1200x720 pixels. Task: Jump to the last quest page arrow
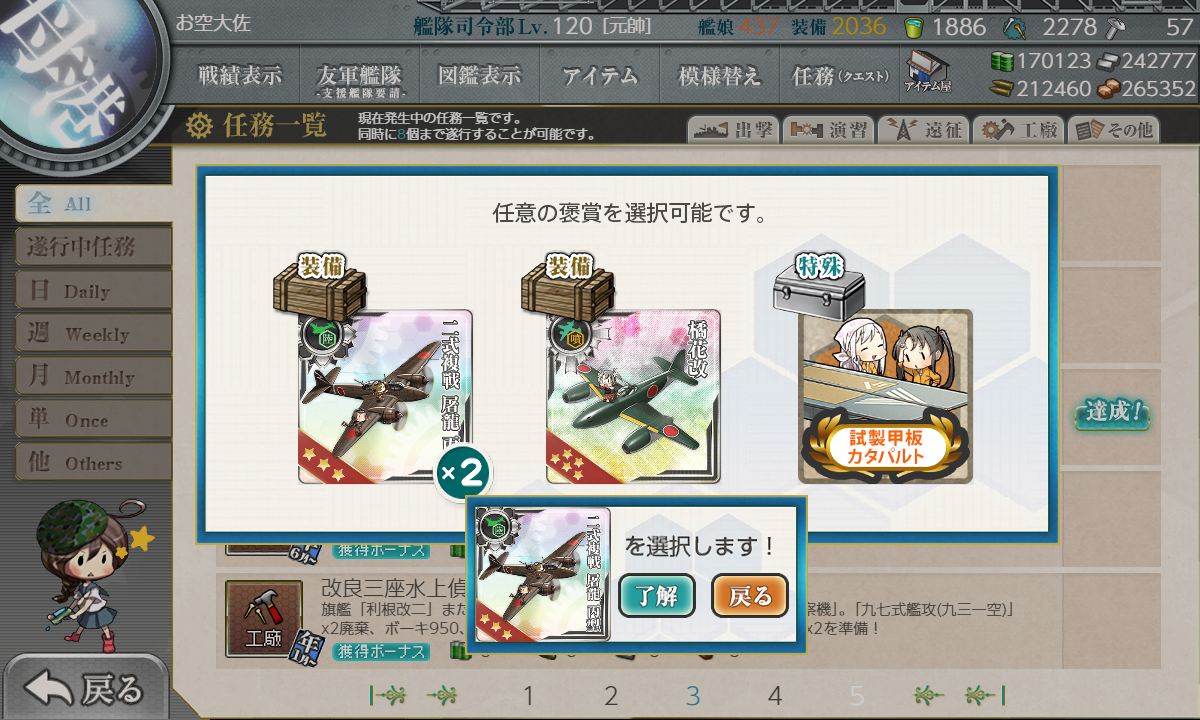click(983, 696)
